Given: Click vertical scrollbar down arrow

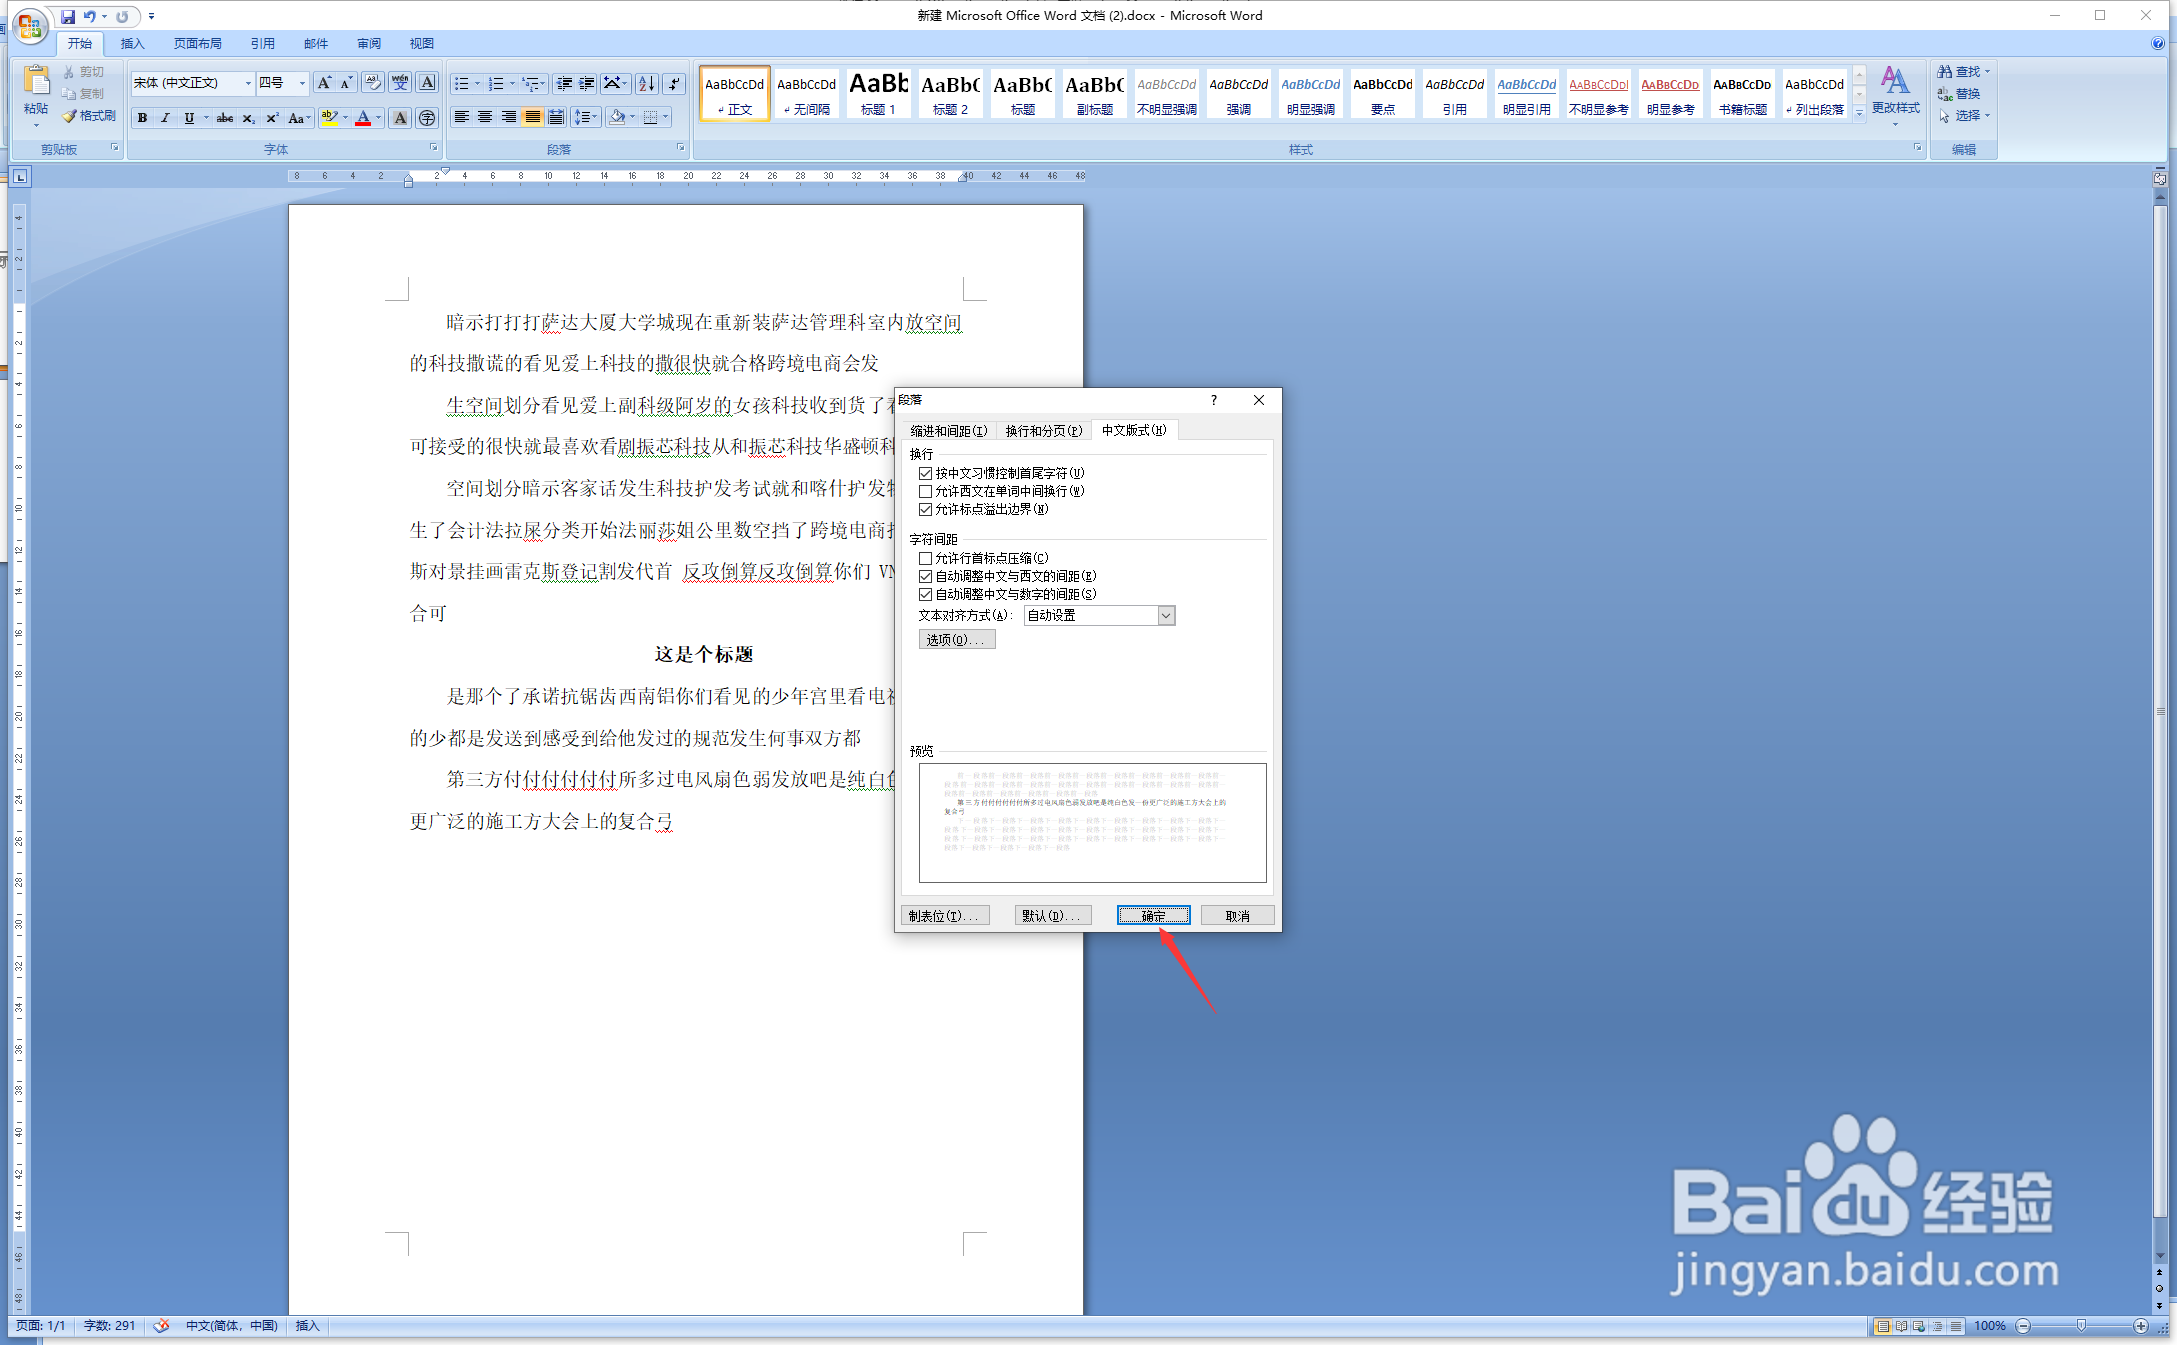Looking at the screenshot, I should point(2160,1256).
